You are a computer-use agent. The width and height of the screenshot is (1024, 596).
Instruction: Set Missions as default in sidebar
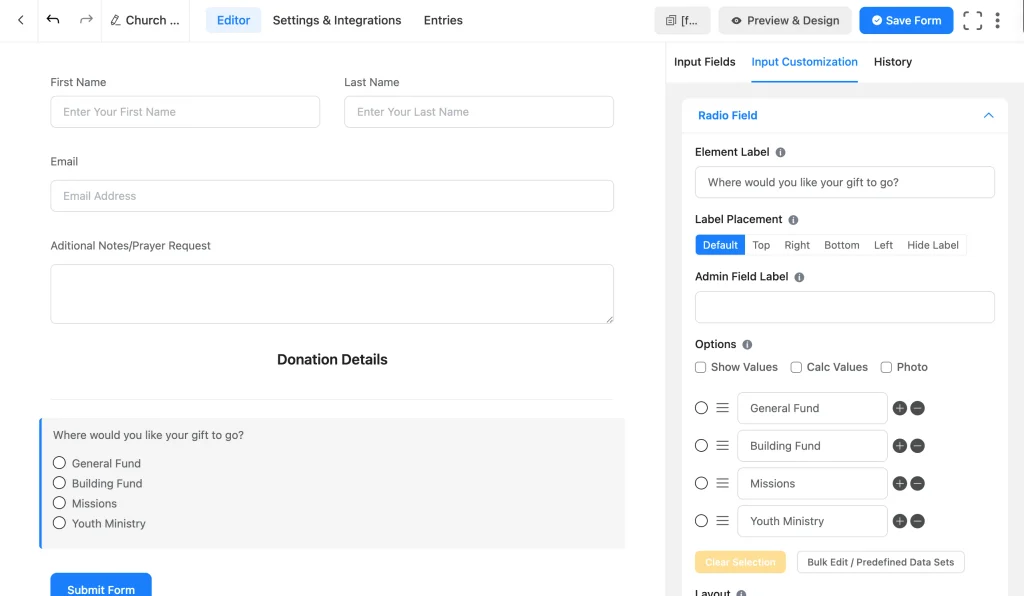pos(701,484)
